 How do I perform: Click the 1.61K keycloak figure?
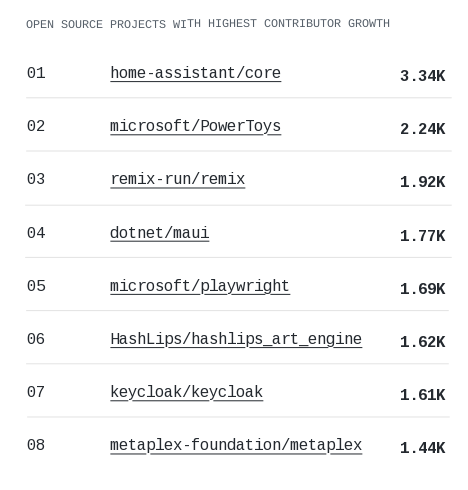[x=423, y=395]
